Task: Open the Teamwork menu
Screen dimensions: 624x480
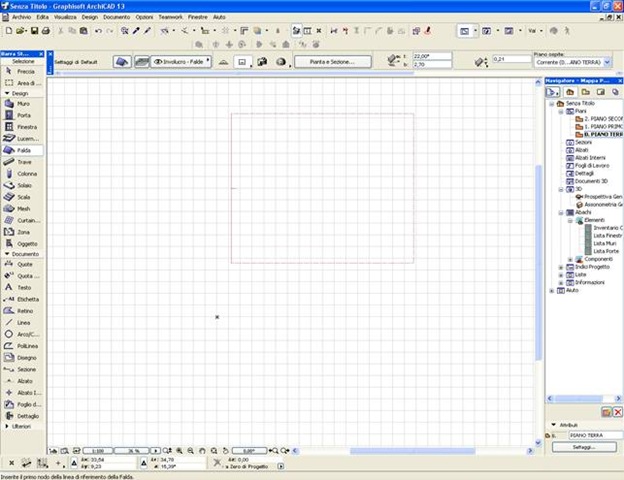Action: [x=170, y=17]
